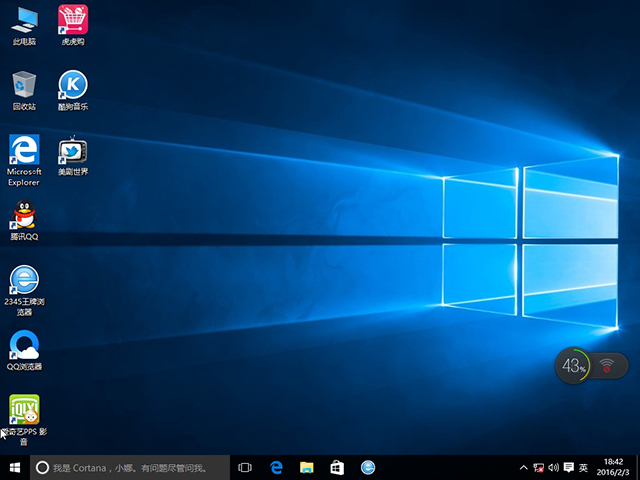The height and width of the screenshot is (480, 640).
Task: Click the volume speaker icon in tray
Action: (x=554, y=467)
